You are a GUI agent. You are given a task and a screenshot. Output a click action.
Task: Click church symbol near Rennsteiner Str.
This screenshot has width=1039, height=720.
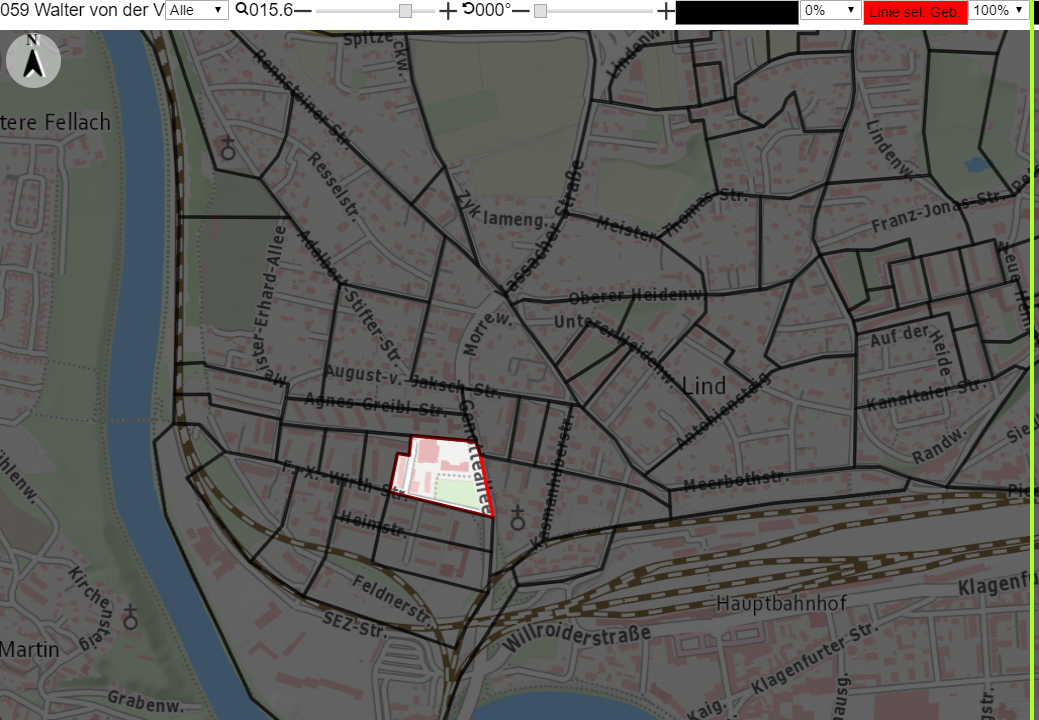coord(228,148)
